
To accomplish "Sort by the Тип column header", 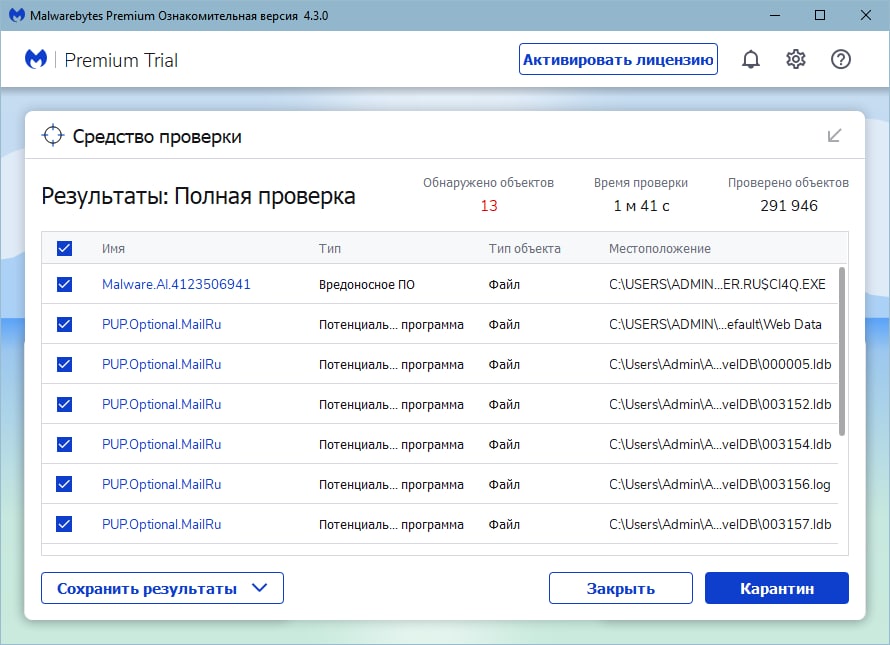I will [x=330, y=248].
